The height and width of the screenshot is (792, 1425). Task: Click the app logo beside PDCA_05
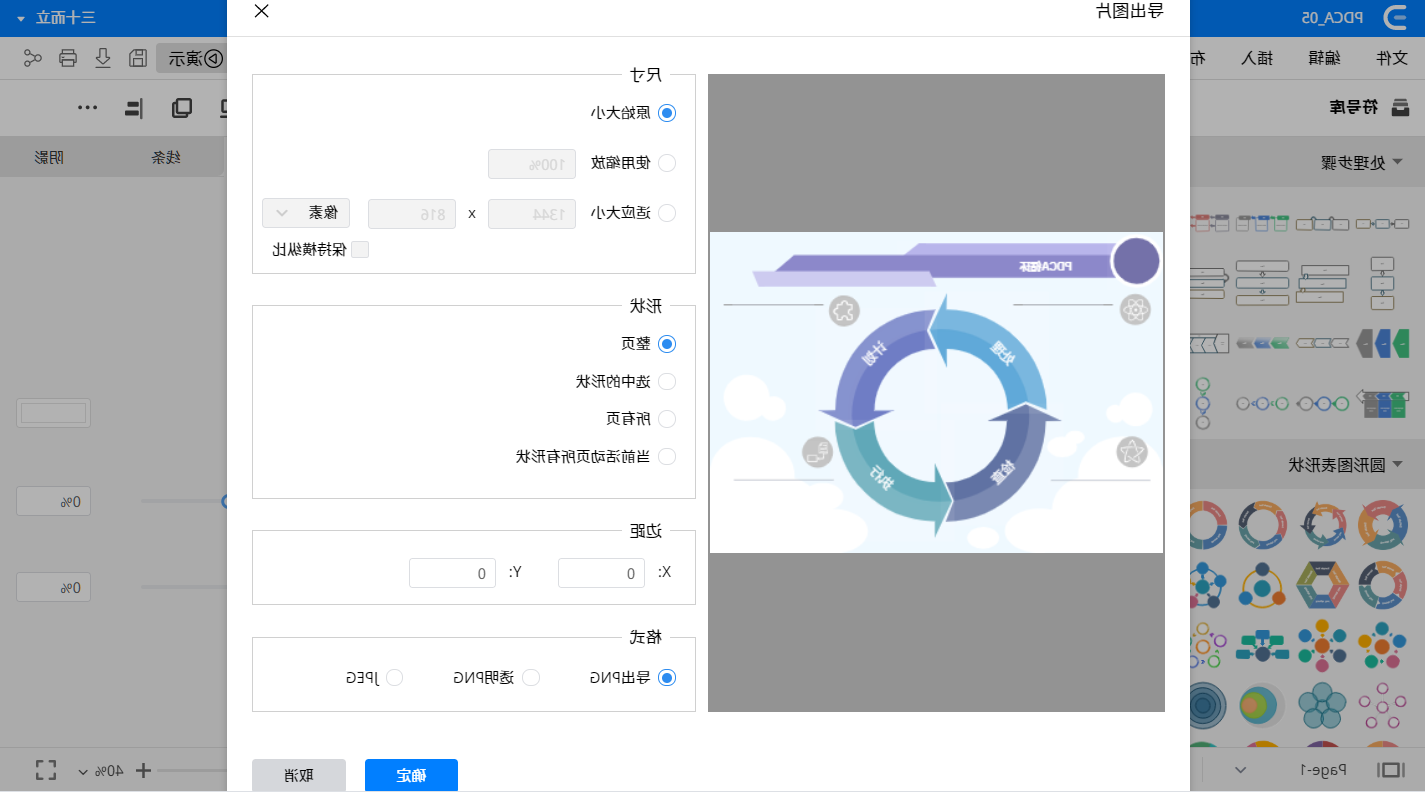point(1396,18)
